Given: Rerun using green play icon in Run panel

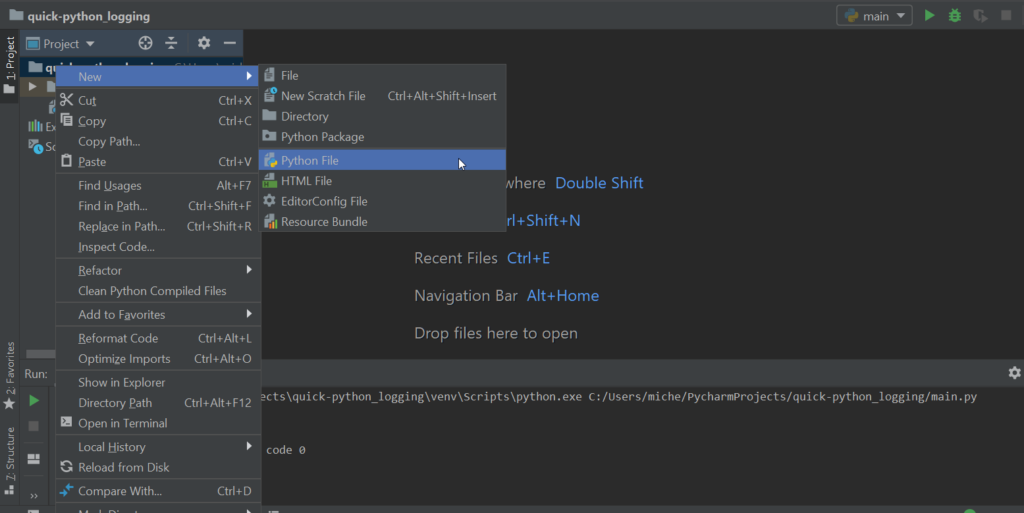Looking at the screenshot, I should (x=33, y=401).
